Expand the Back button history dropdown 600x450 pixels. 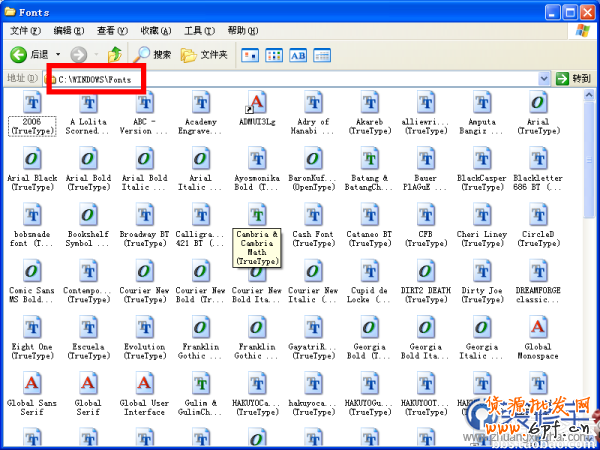[58, 54]
